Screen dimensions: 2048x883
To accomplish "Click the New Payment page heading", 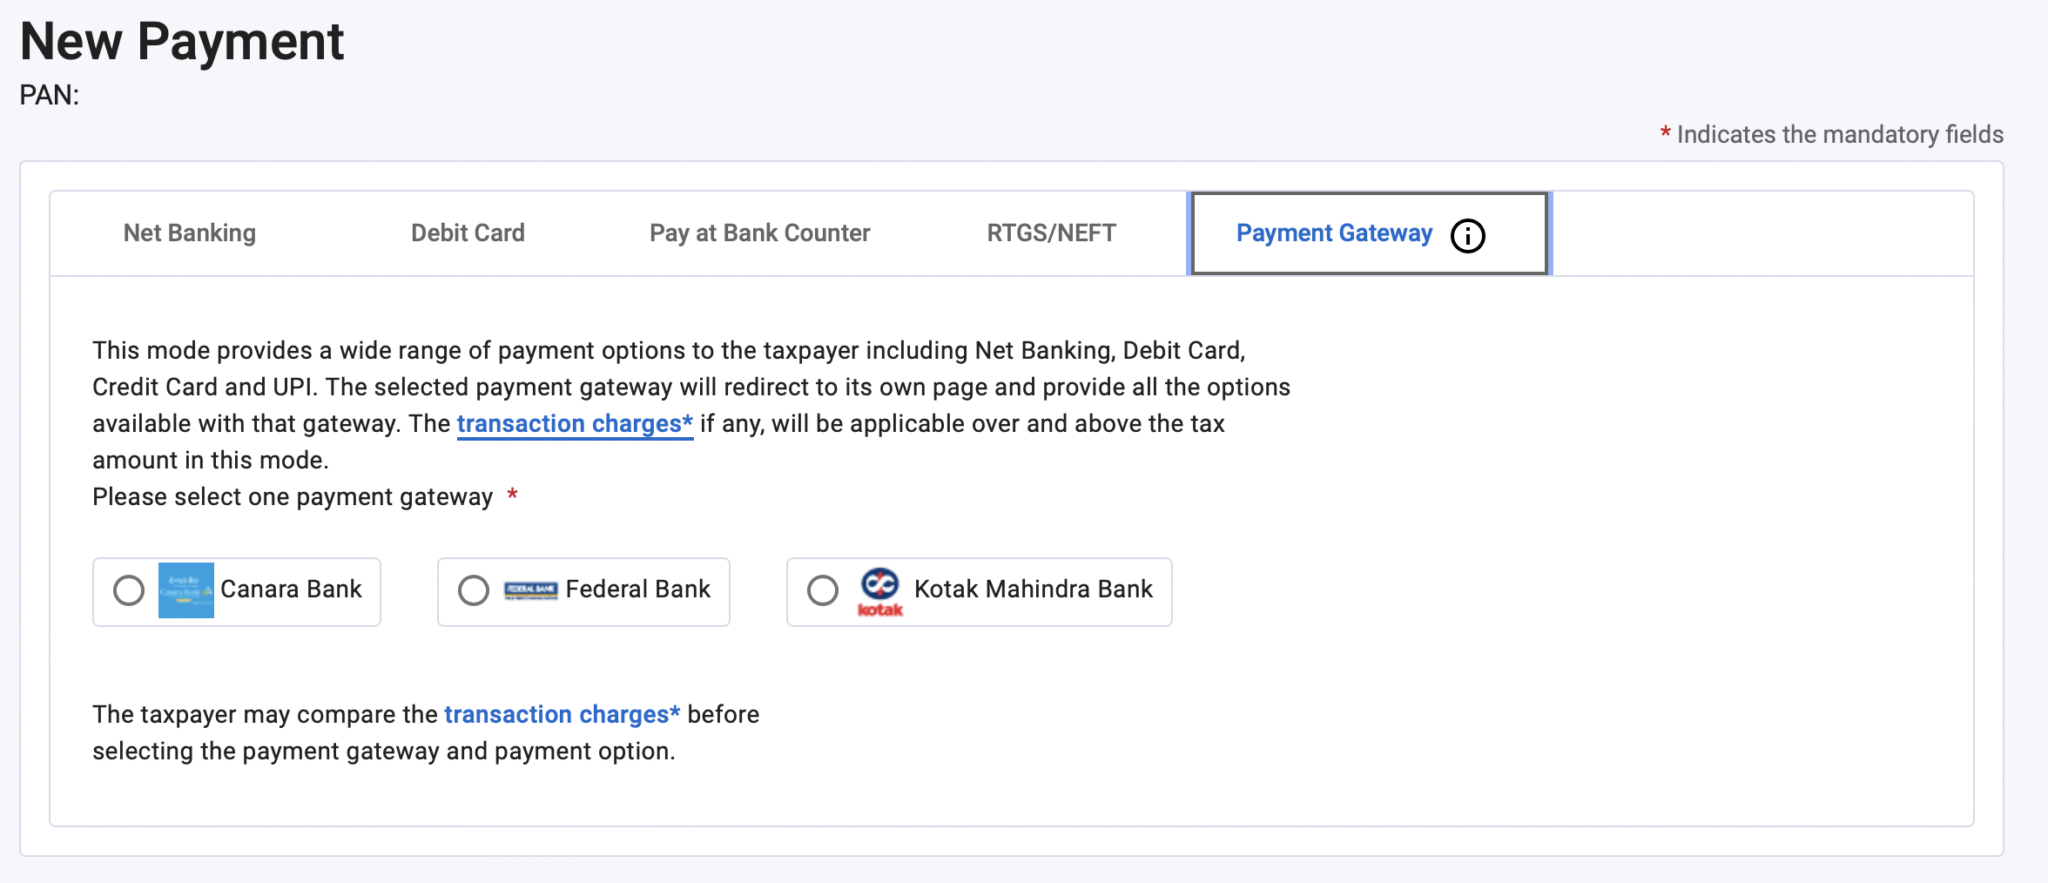I will click(x=182, y=42).
